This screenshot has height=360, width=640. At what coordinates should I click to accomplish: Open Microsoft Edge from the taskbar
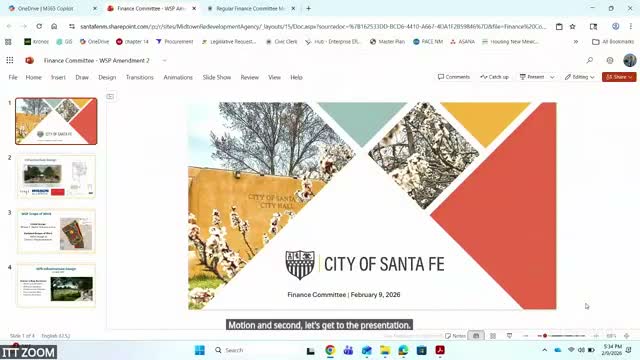(403, 350)
